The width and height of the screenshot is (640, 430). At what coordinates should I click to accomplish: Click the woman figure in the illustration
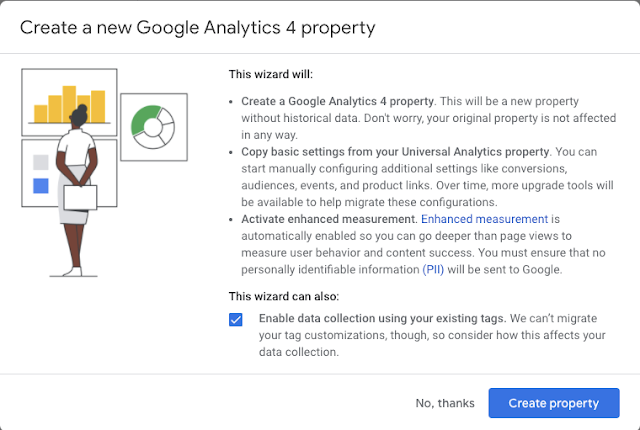(x=77, y=190)
